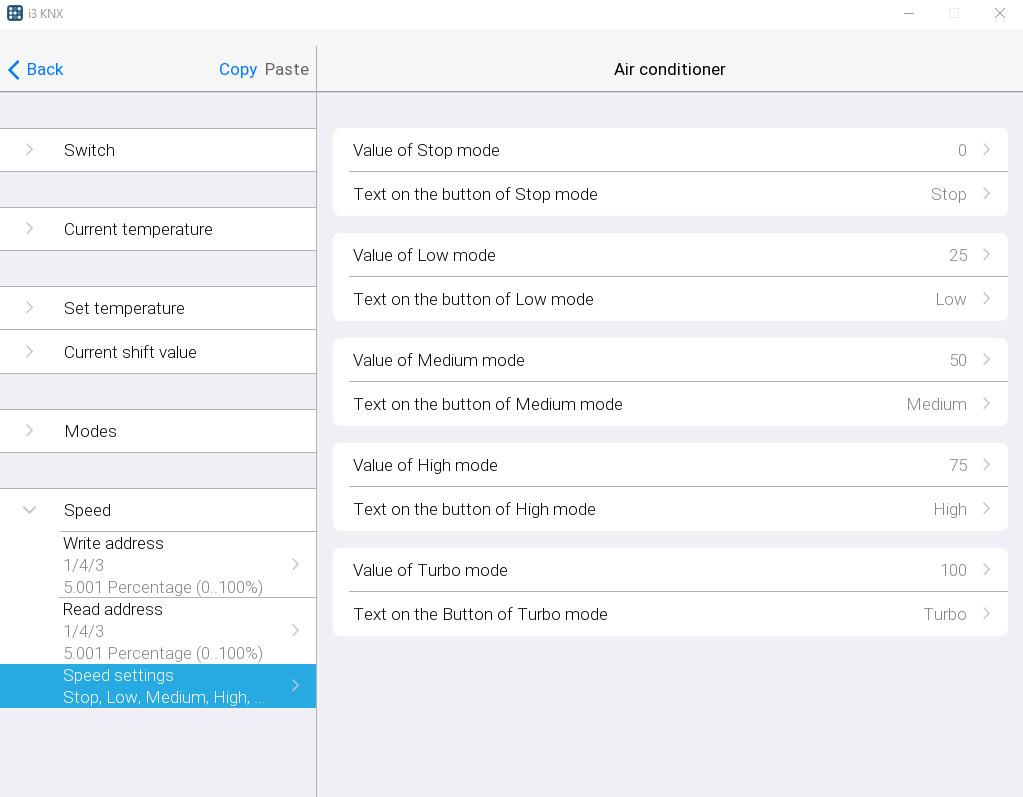Edit the Value of High mode 75
Screen dimensions: 1023x797
click(957, 465)
